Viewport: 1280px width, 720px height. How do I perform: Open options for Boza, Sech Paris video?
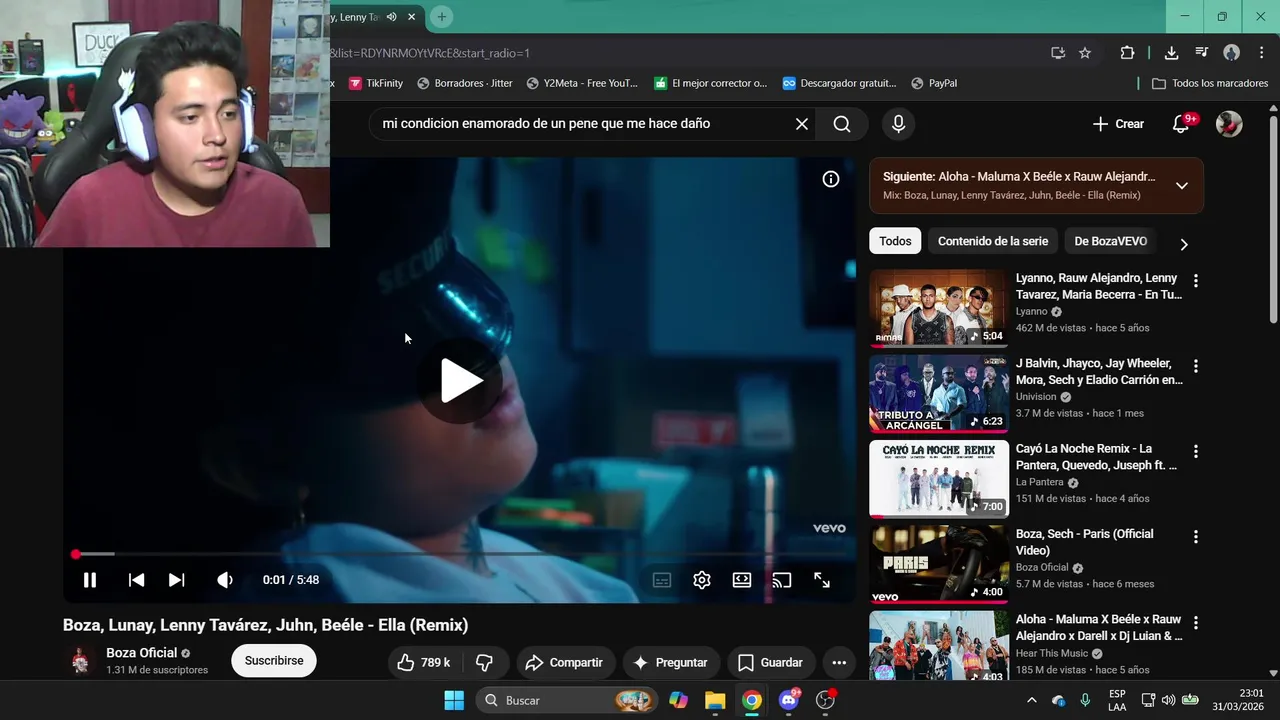point(1195,537)
